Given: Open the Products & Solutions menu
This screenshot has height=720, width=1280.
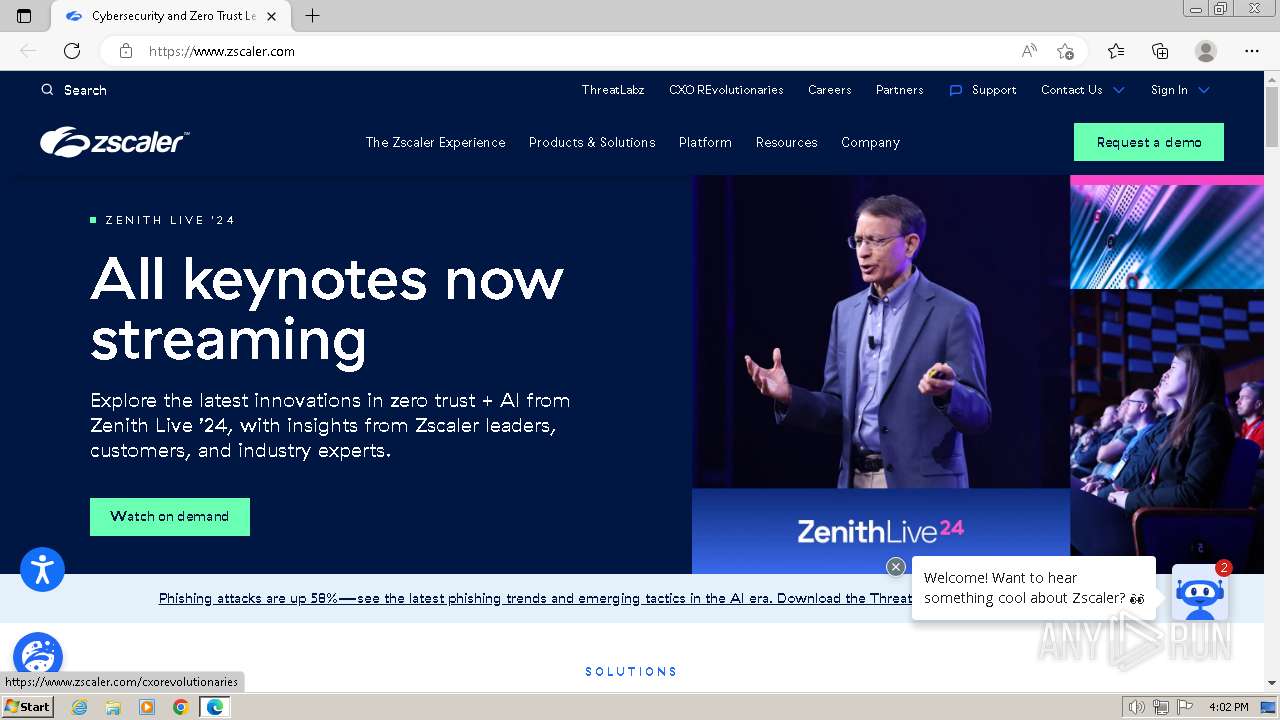Looking at the screenshot, I should click(x=592, y=143).
